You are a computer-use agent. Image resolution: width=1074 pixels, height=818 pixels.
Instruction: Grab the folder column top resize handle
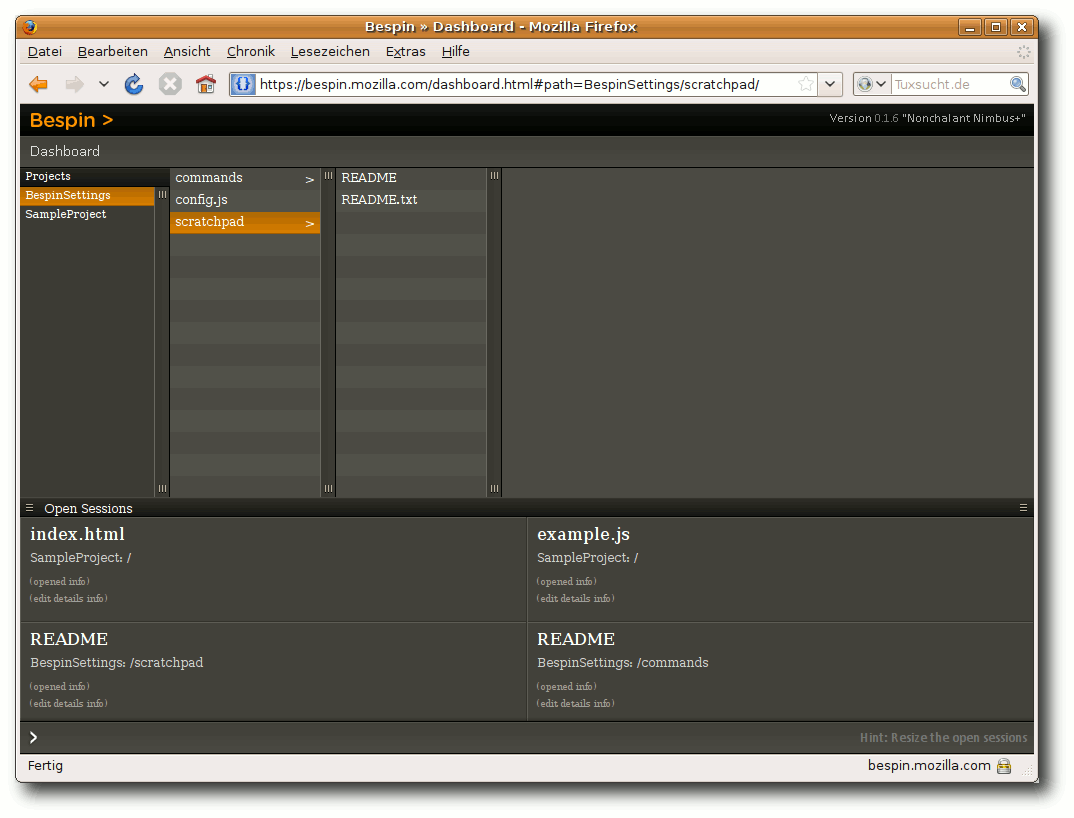[x=328, y=176]
